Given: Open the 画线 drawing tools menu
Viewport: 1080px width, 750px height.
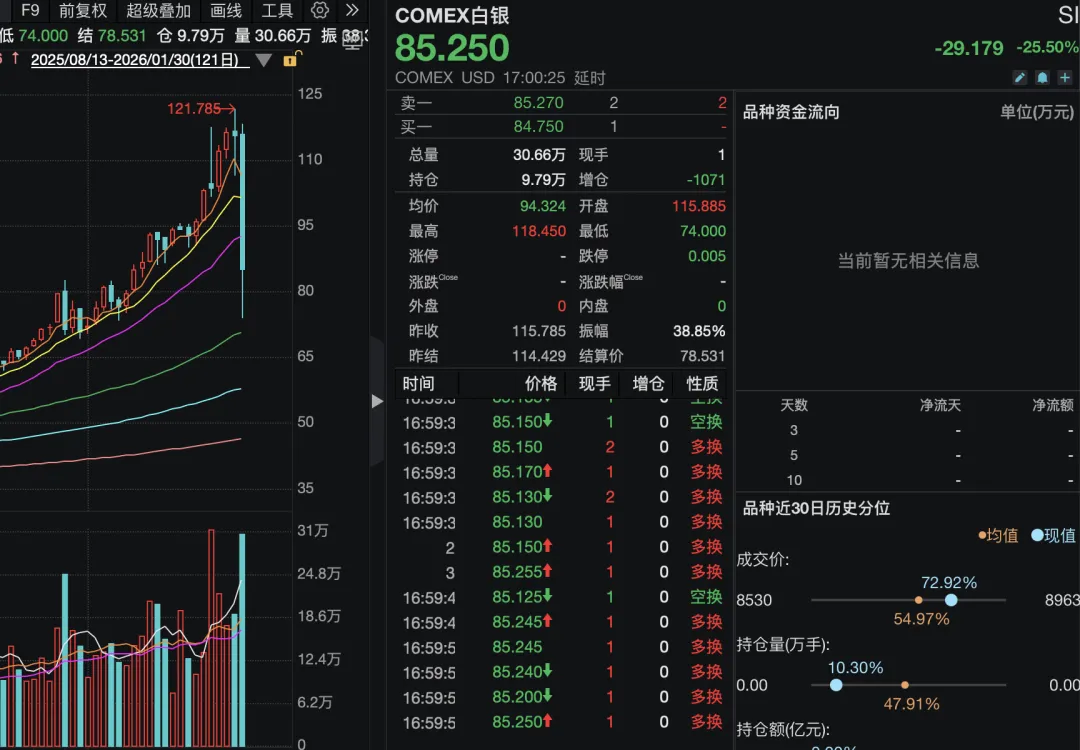Looking at the screenshot, I should coord(226,10).
